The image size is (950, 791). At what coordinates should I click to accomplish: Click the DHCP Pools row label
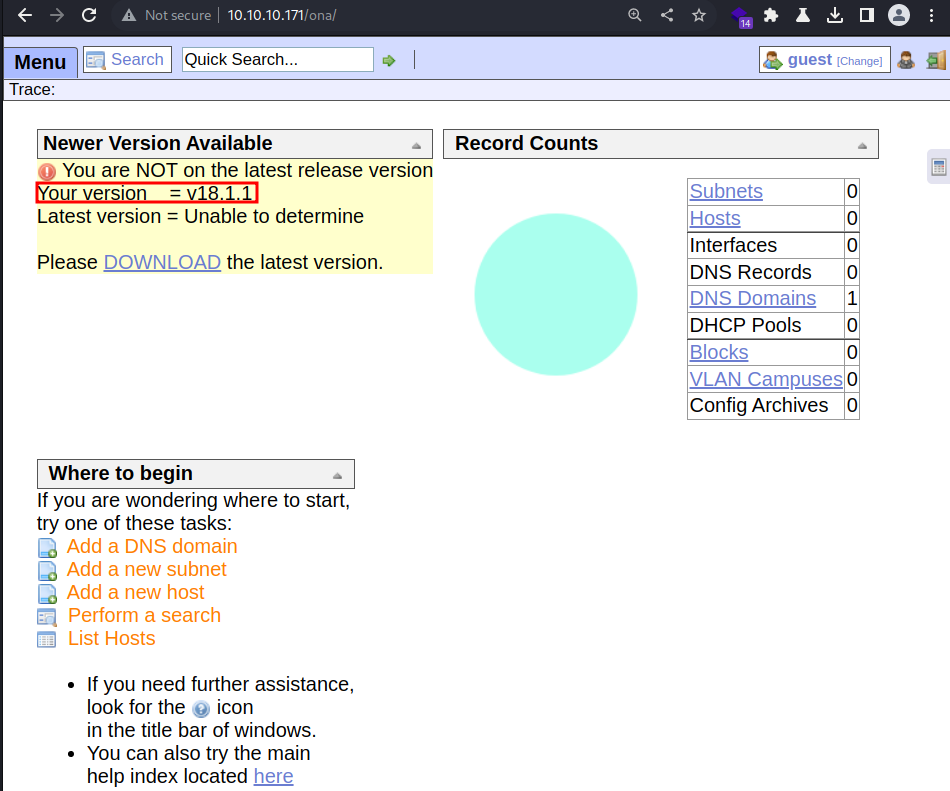tap(745, 325)
